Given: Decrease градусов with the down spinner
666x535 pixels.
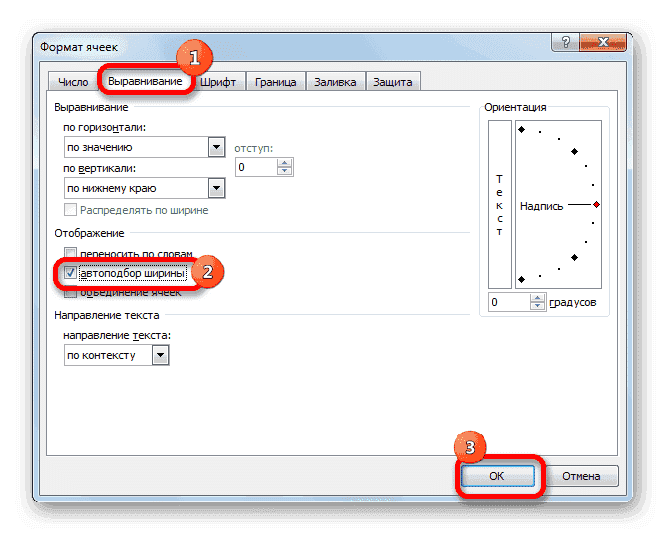Looking at the screenshot, I should coord(538,306).
